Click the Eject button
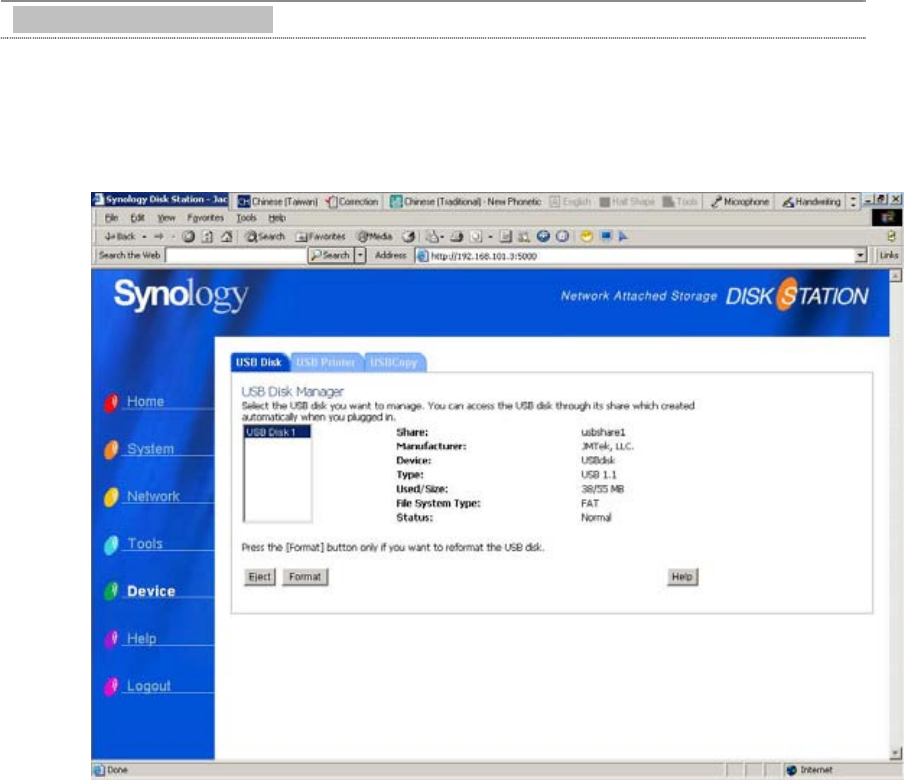 259,577
